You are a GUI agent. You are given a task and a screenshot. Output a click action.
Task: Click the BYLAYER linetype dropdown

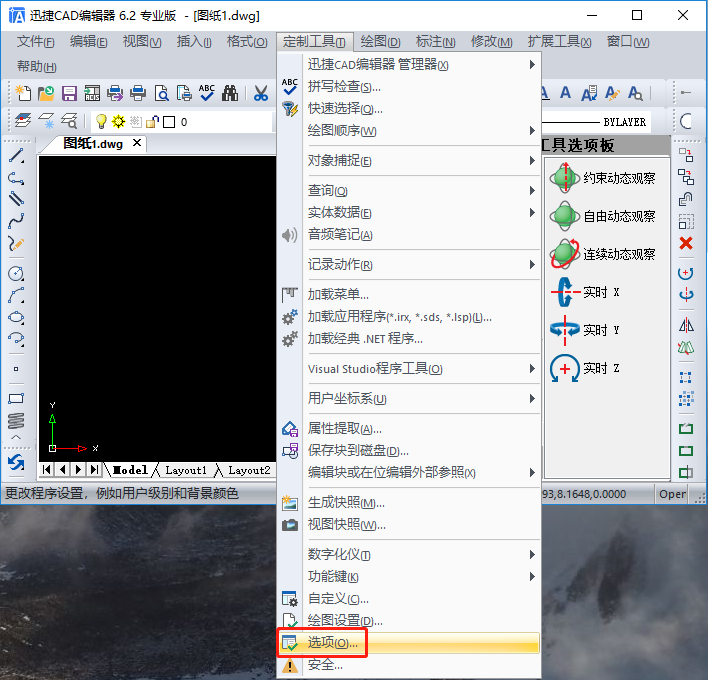click(x=596, y=122)
